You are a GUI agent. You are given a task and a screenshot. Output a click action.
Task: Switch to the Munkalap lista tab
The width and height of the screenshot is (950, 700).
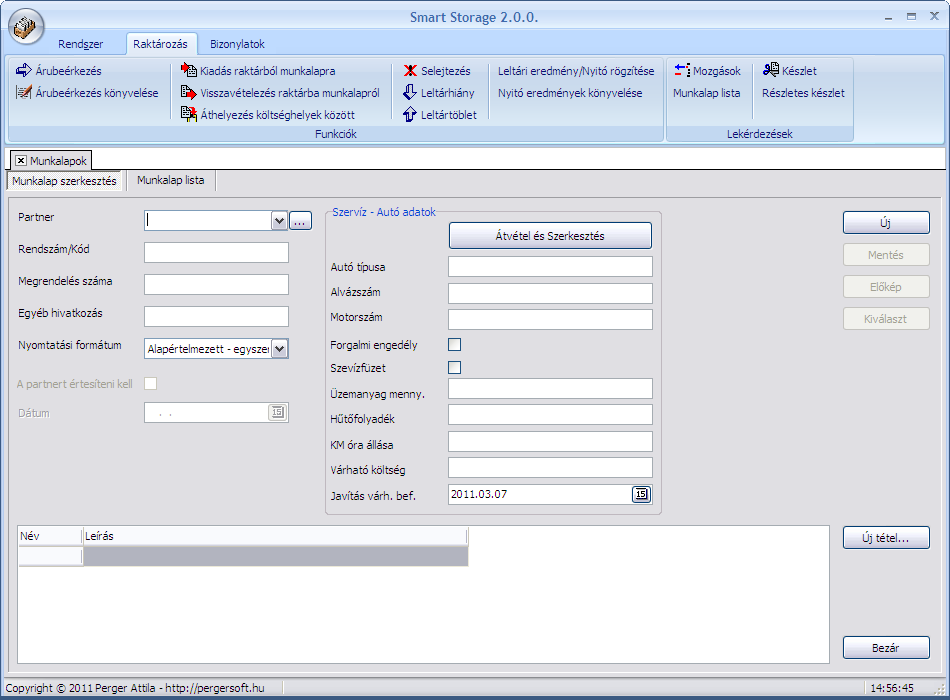(x=171, y=180)
